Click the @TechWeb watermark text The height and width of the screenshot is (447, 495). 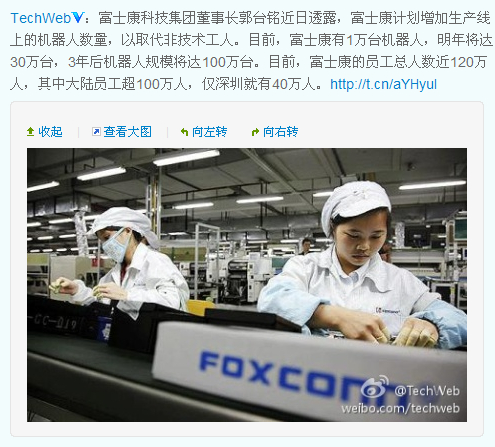tap(427, 391)
